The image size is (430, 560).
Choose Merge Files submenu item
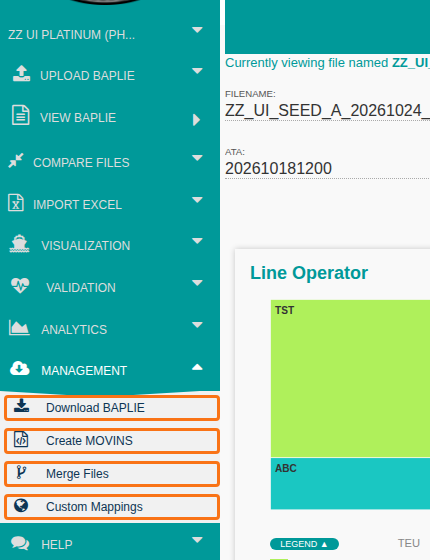point(112,474)
